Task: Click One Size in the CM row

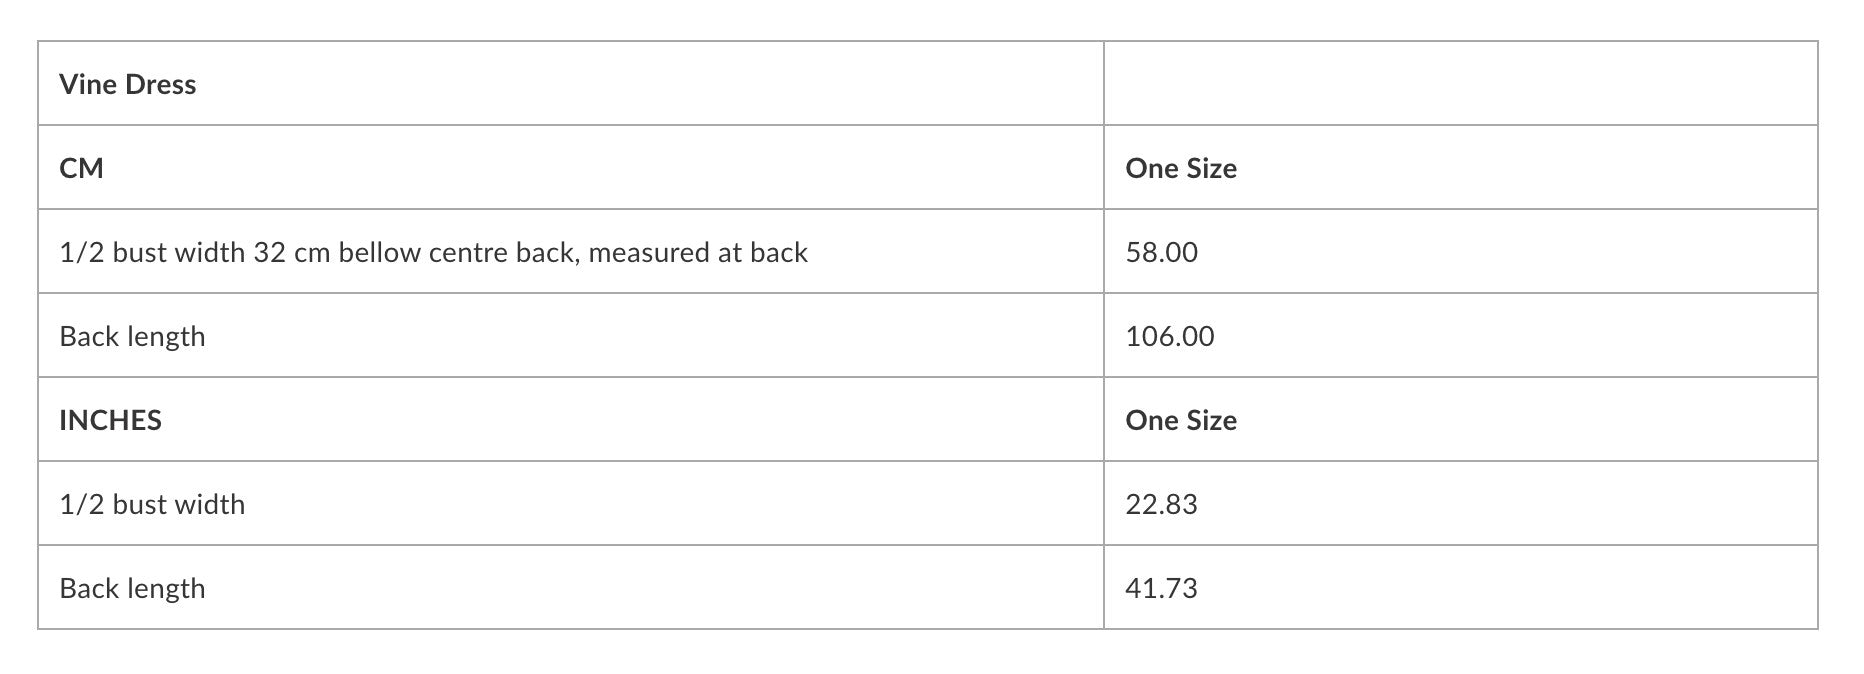Action: [1181, 168]
